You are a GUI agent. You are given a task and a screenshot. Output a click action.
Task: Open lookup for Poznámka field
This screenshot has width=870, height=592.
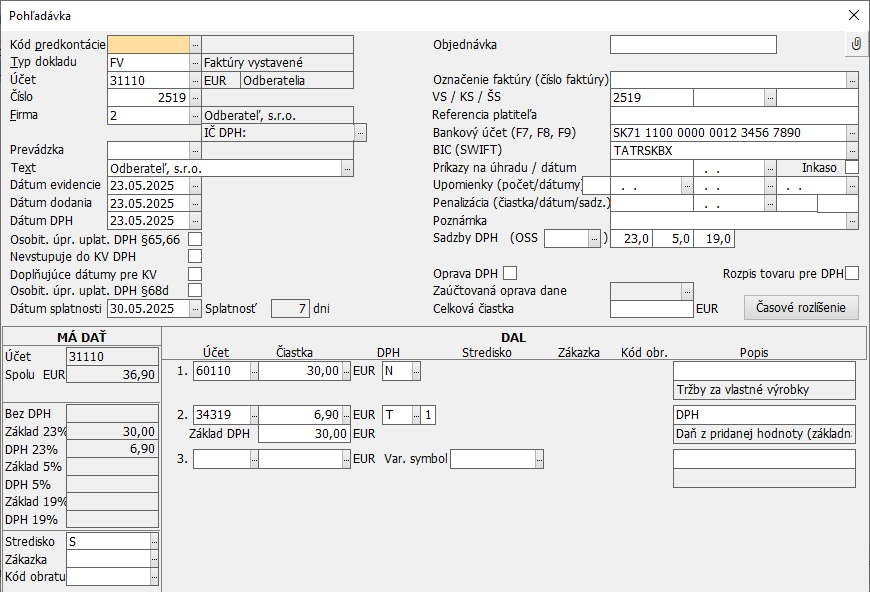(x=852, y=221)
